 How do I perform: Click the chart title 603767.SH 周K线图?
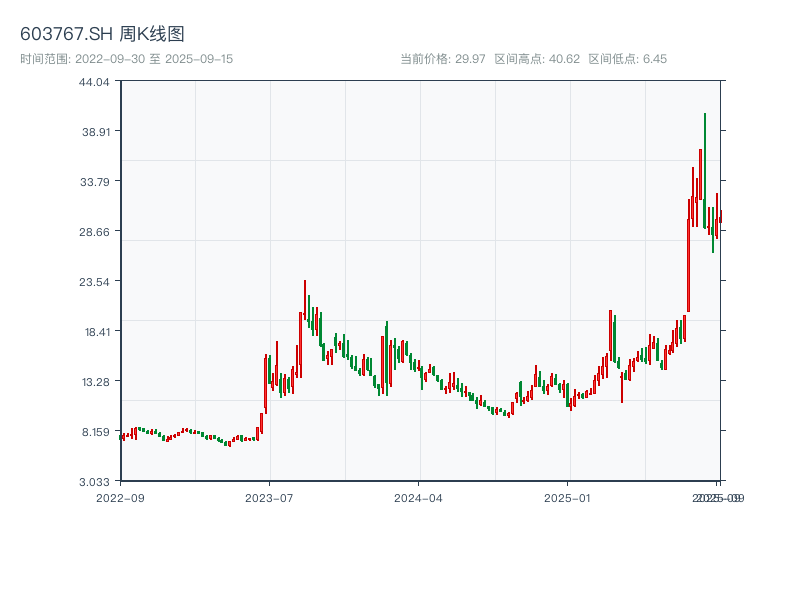102,34
